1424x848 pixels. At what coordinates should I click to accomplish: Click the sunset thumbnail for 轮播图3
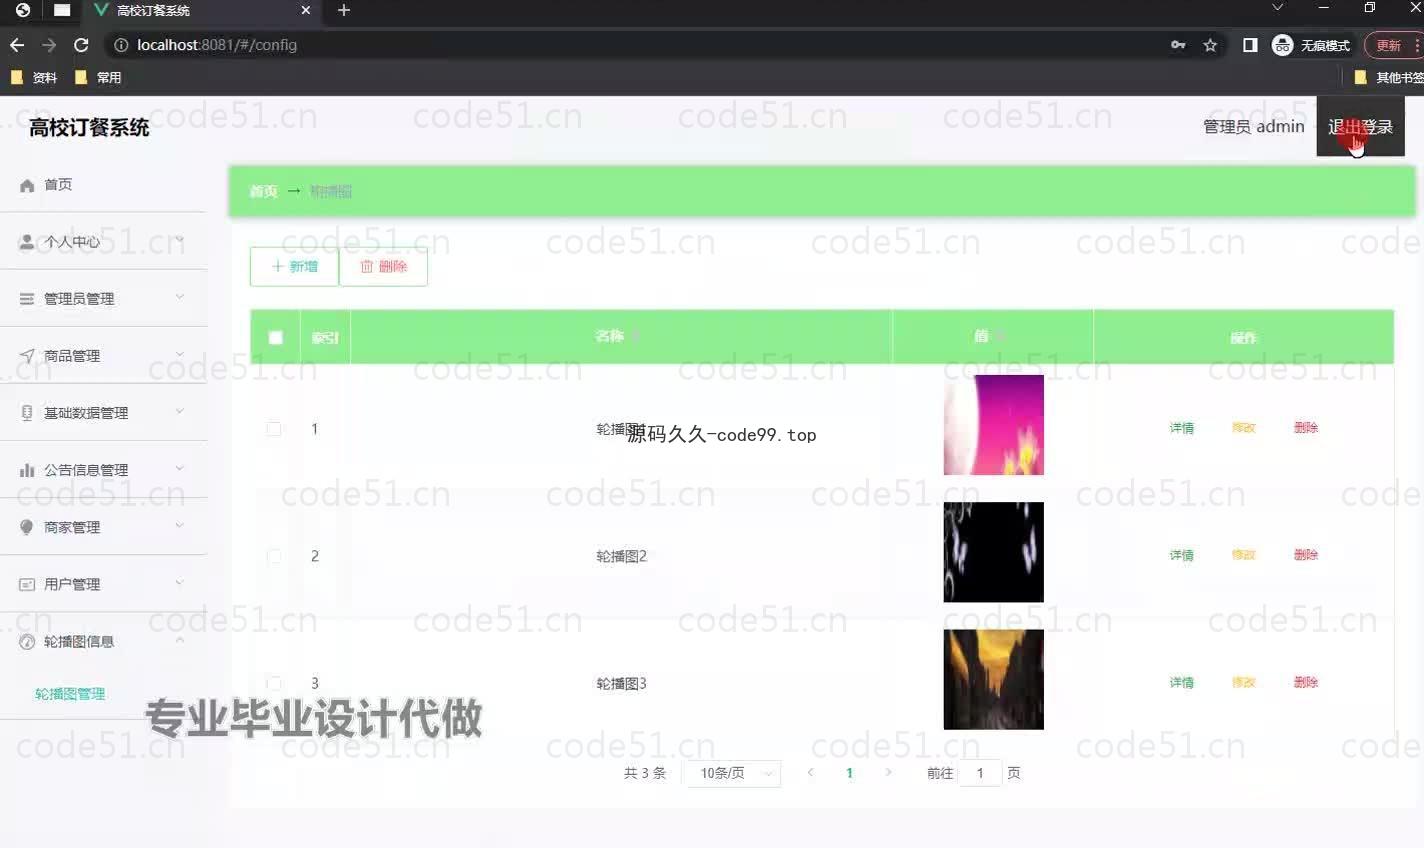(x=993, y=679)
